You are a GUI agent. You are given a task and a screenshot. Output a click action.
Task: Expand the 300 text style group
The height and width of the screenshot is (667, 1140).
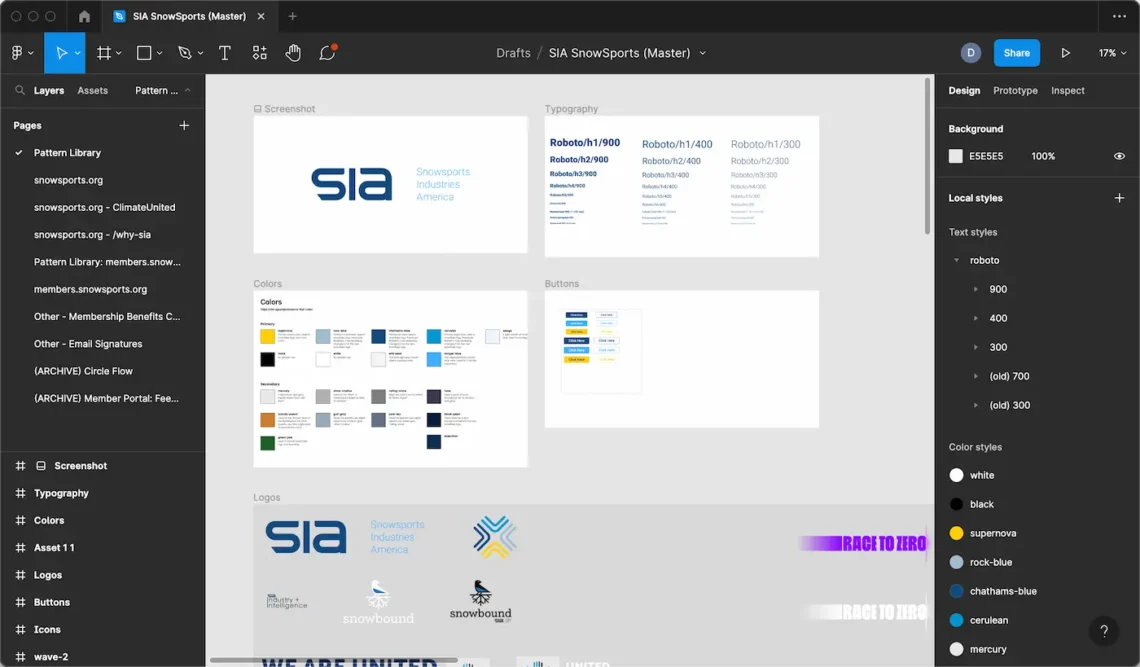pos(976,348)
